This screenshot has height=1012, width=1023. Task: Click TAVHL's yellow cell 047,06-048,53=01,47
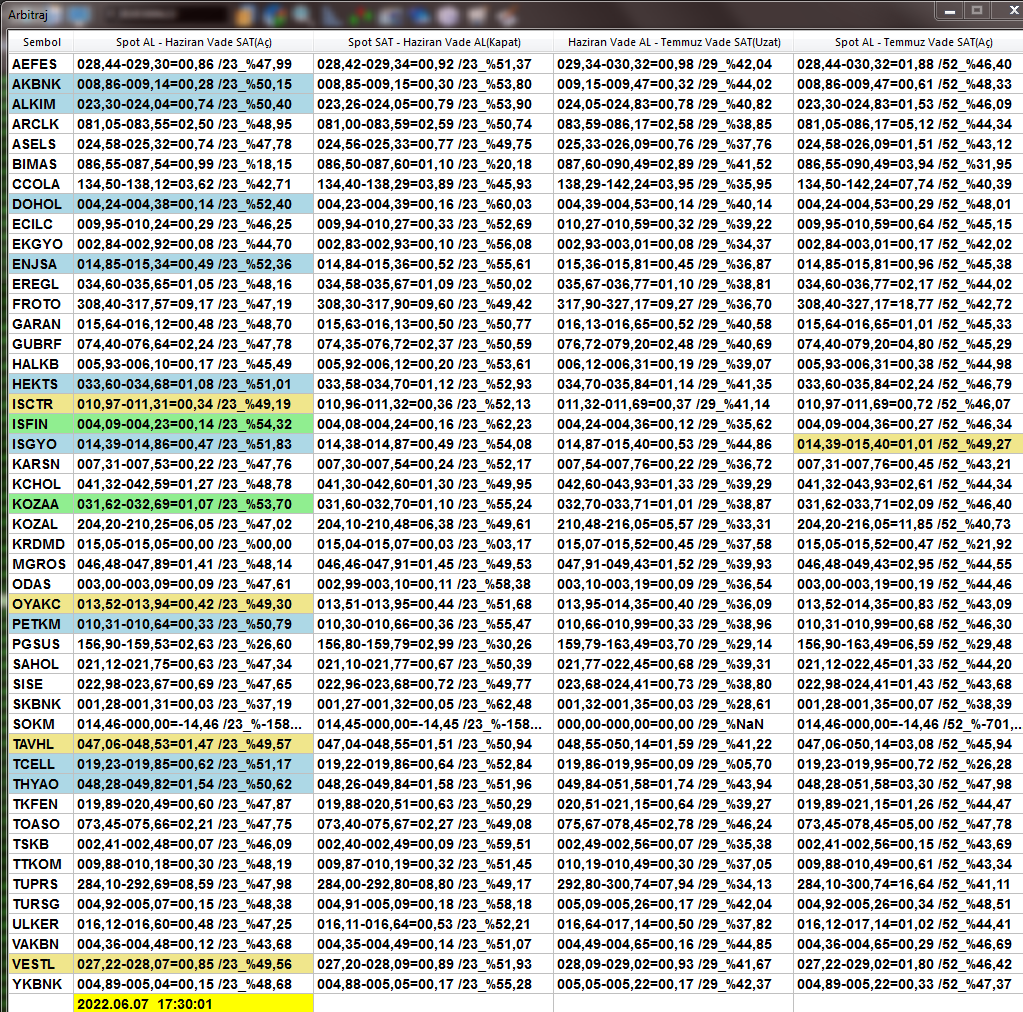pyautogui.click(x=194, y=744)
